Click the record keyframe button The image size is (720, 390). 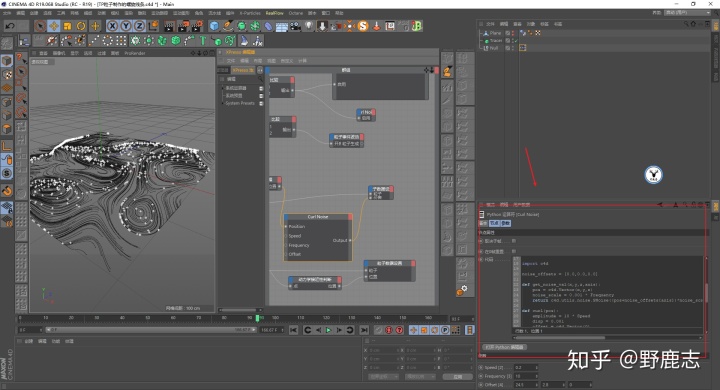(x=379, y=330)
